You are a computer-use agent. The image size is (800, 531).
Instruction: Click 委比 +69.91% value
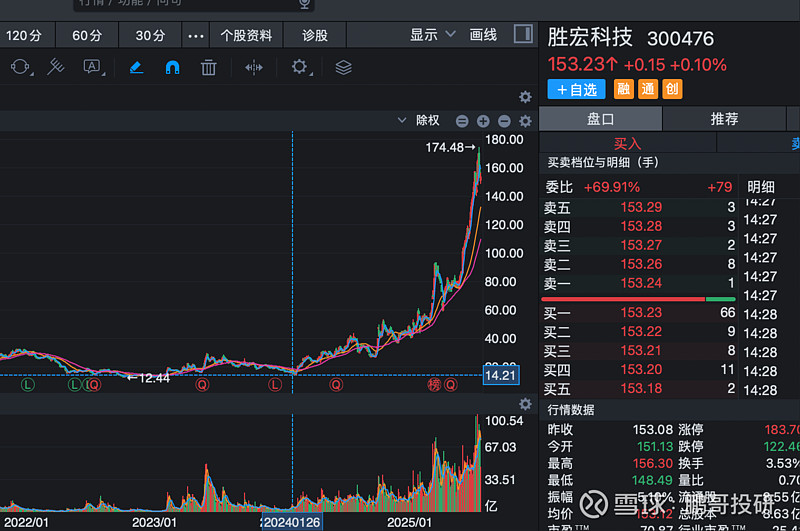click(x=611, y=187)
